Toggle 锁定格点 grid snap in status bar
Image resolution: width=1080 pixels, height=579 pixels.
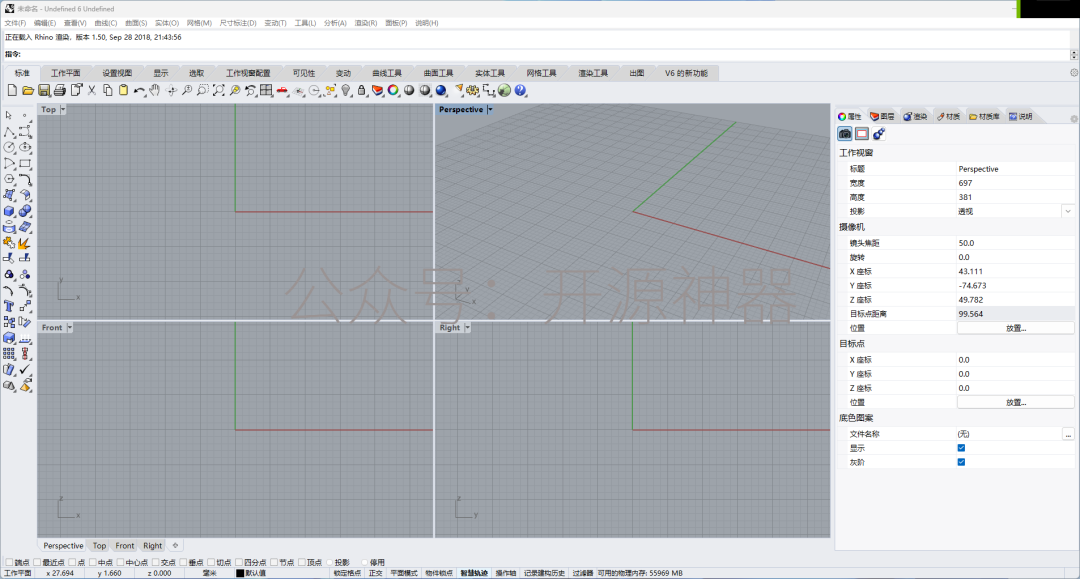pos(347,573)
